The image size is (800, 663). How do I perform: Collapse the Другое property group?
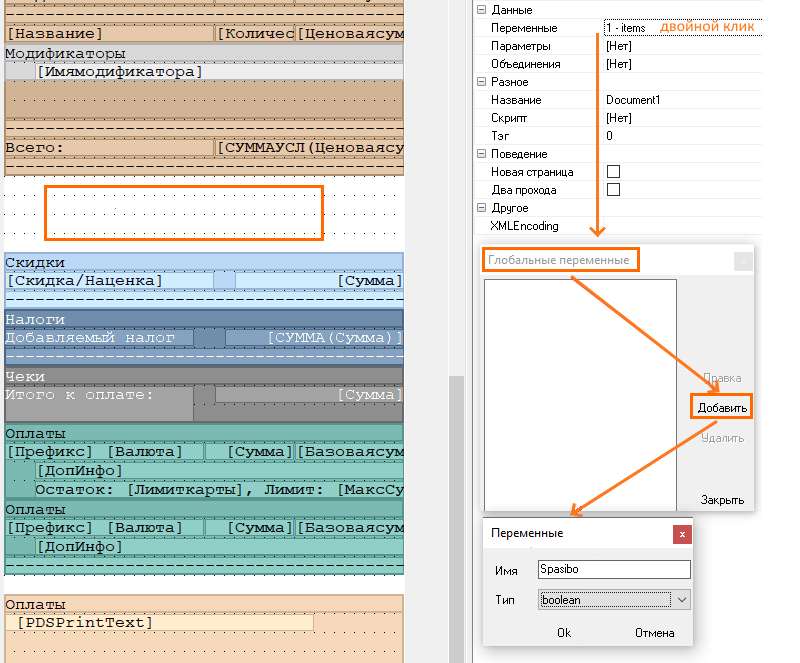(481, 208)
